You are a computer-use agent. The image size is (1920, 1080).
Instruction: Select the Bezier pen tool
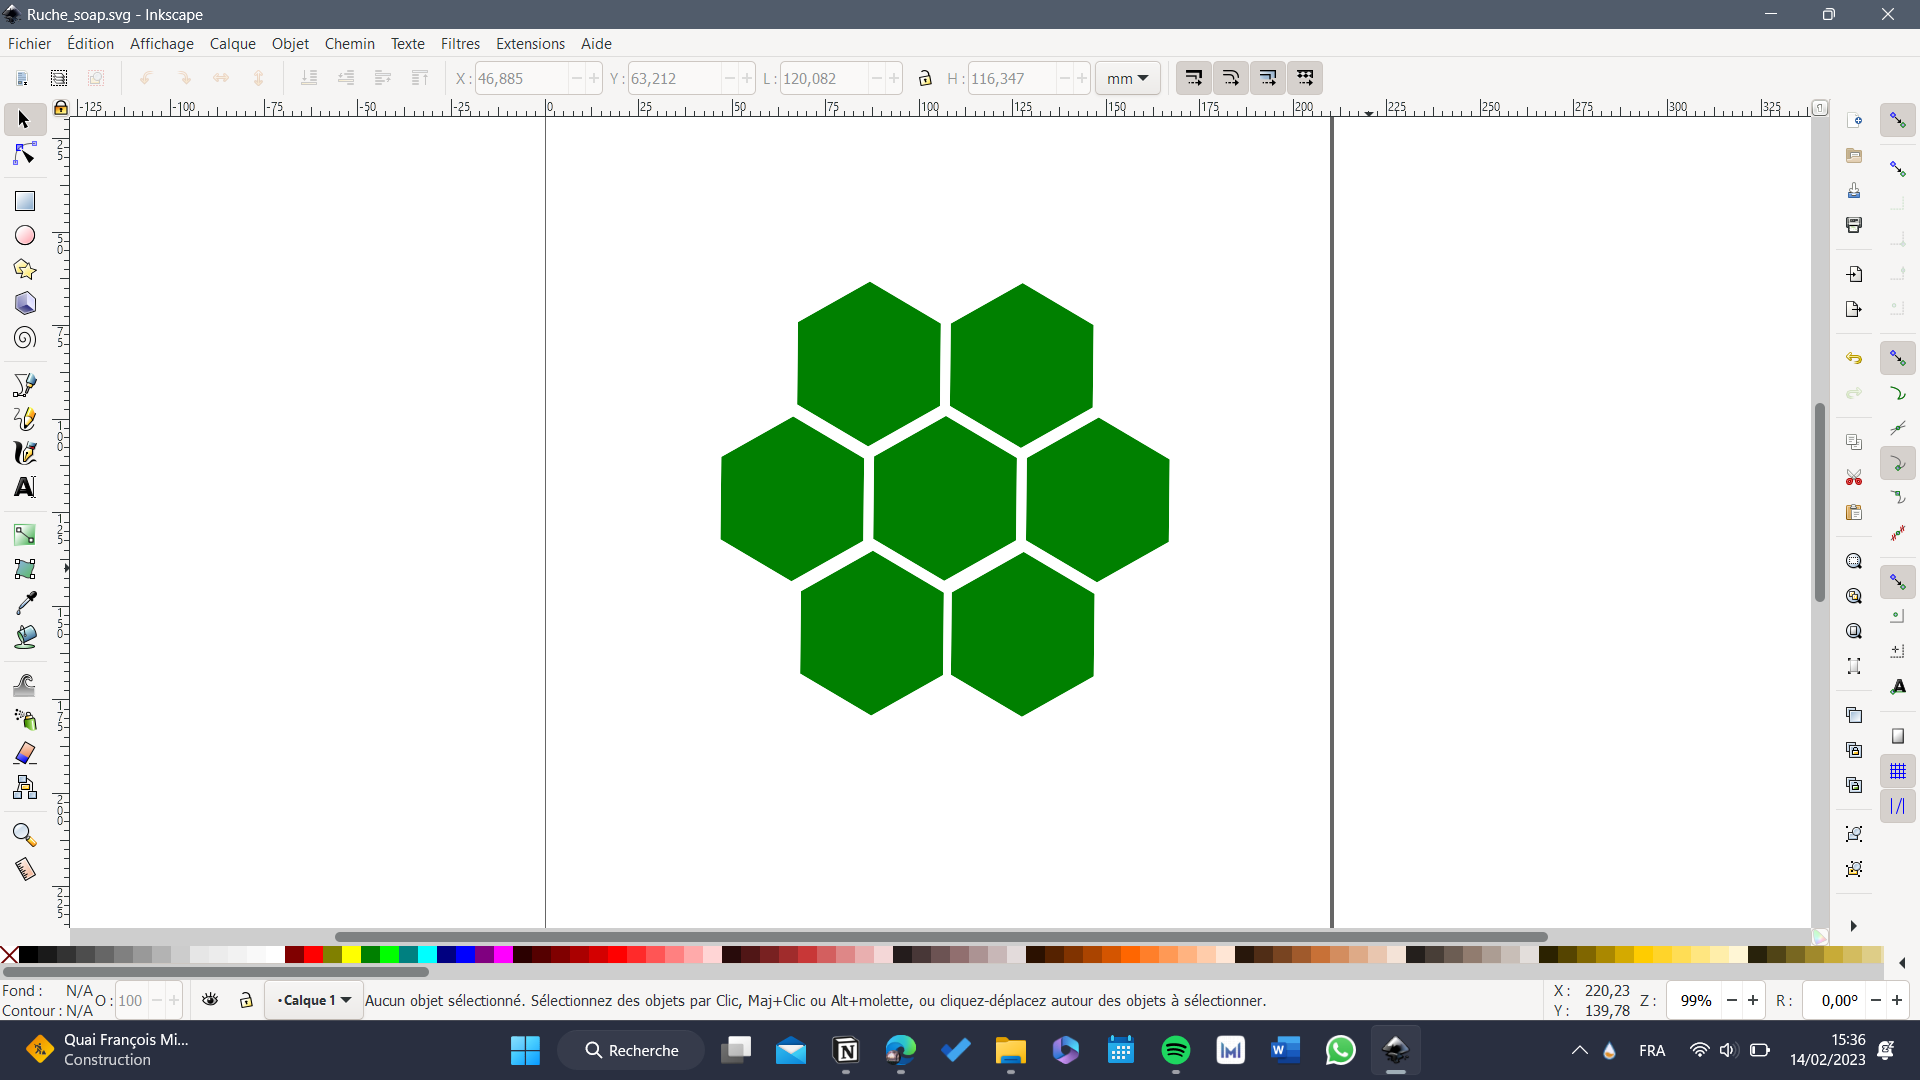click(24, 385)
